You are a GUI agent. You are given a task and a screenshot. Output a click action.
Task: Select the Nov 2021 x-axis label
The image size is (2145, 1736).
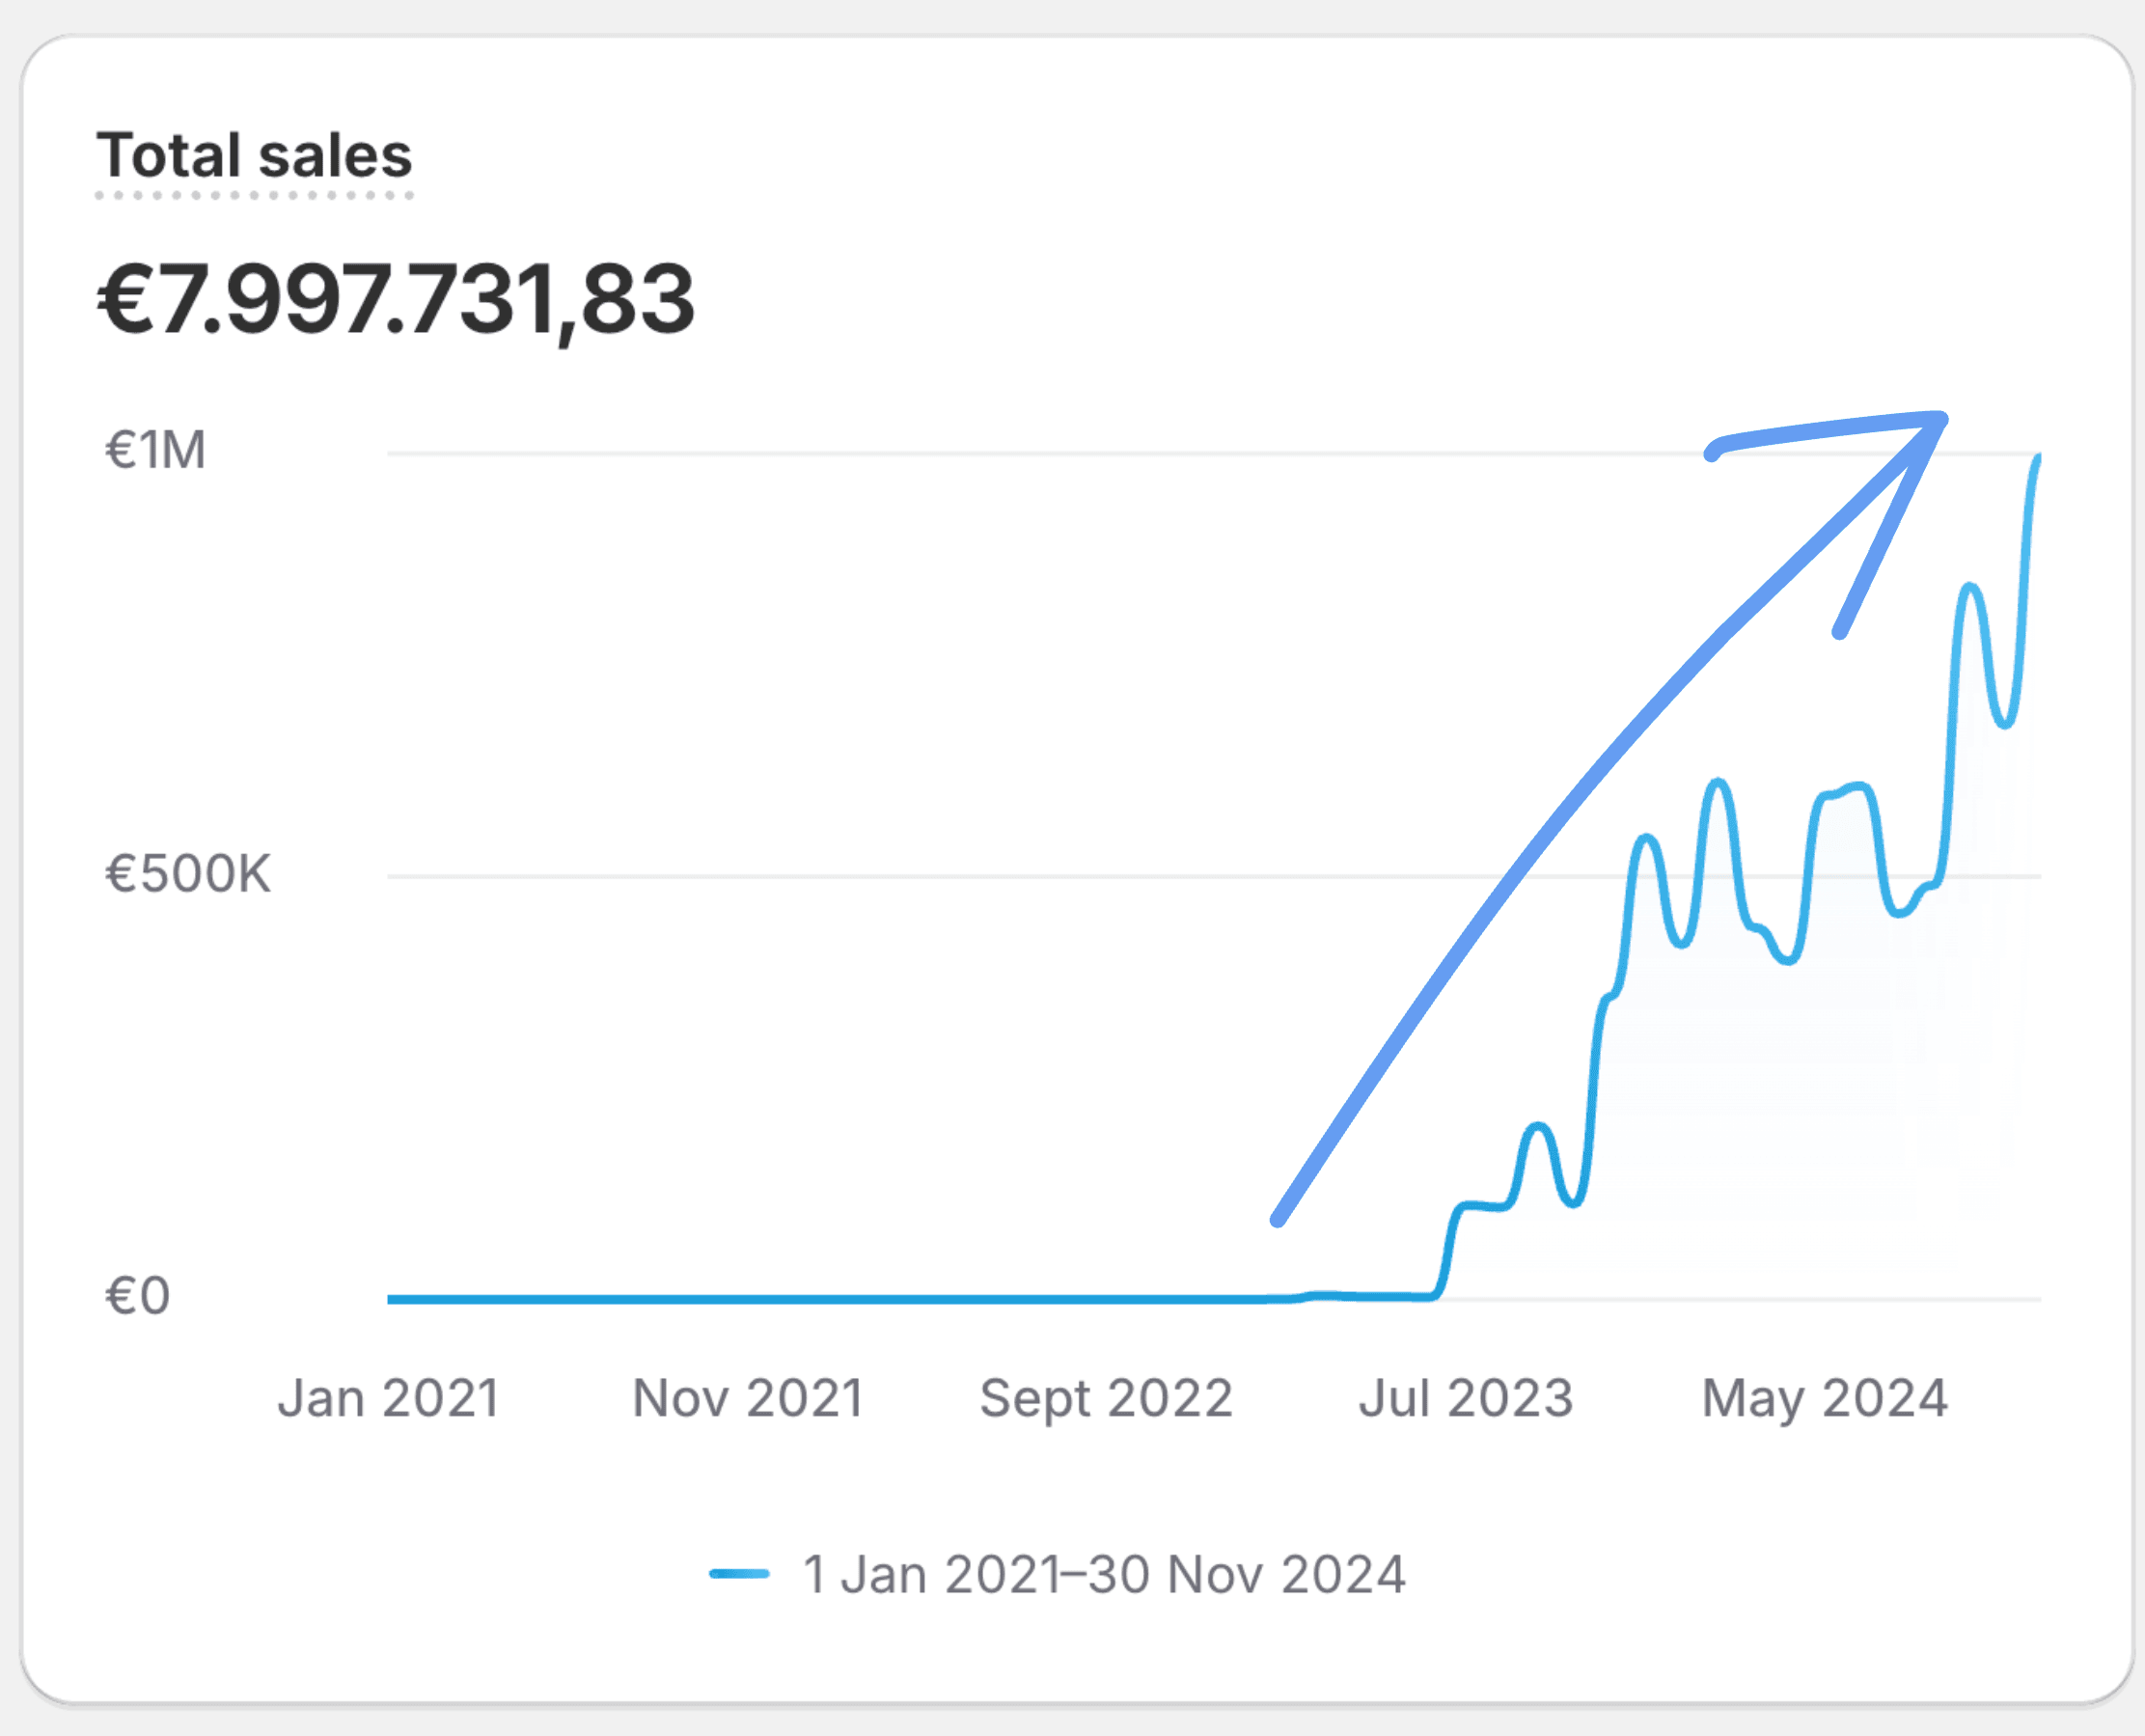(x=747, y=1398)
